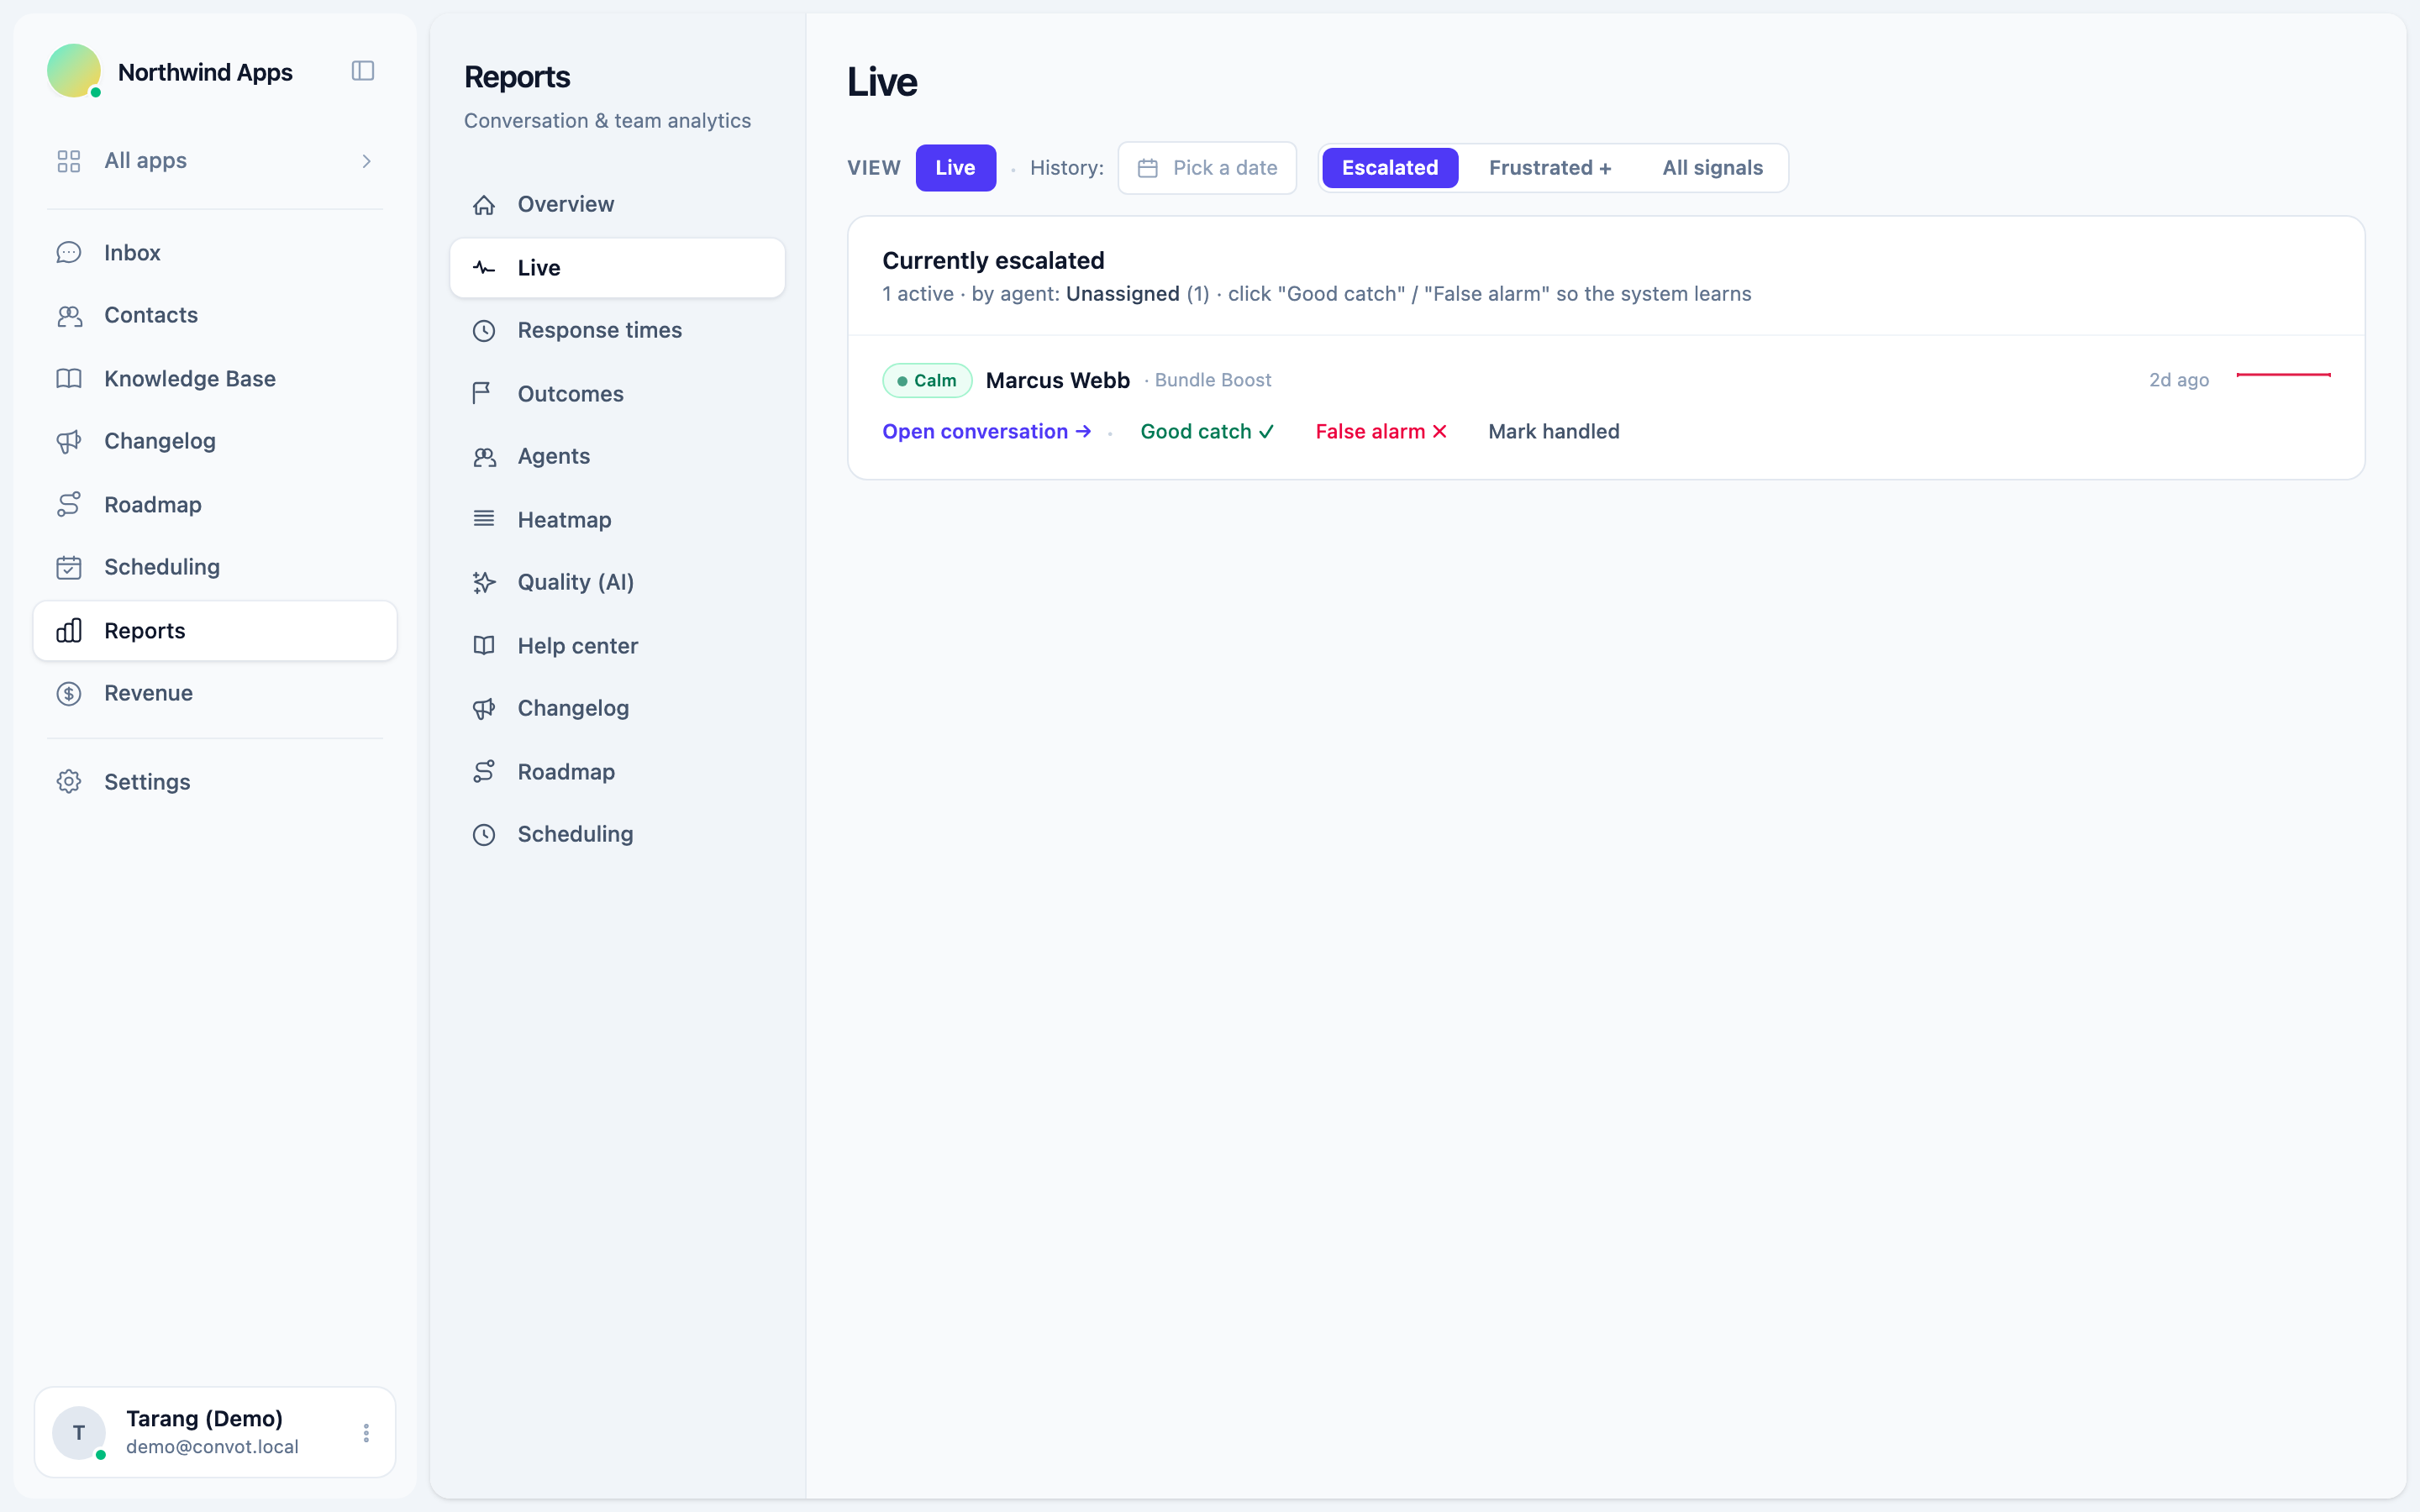Click the Inbox chat bubble icon
2420x1512 pixels.
[x=69, y=253]
